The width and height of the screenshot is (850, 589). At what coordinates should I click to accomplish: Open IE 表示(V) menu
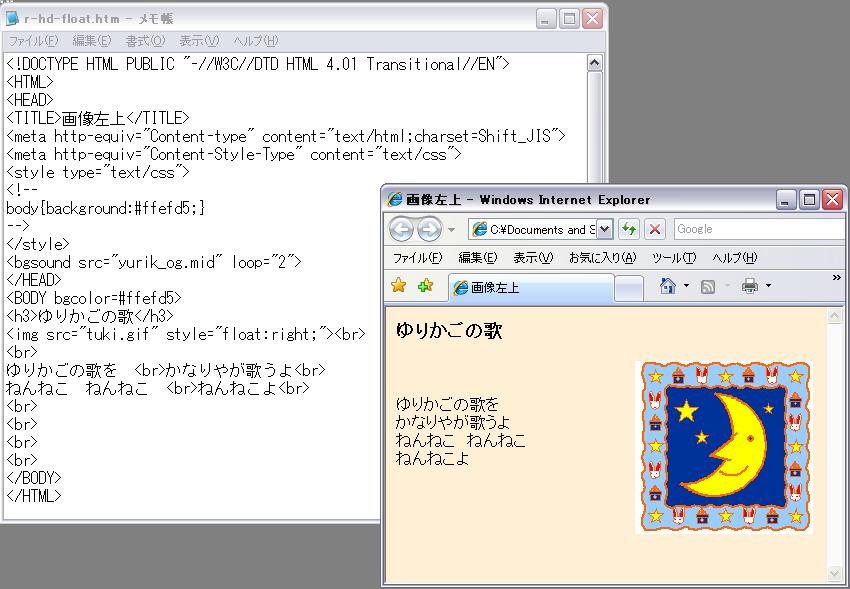click(533, 258)
